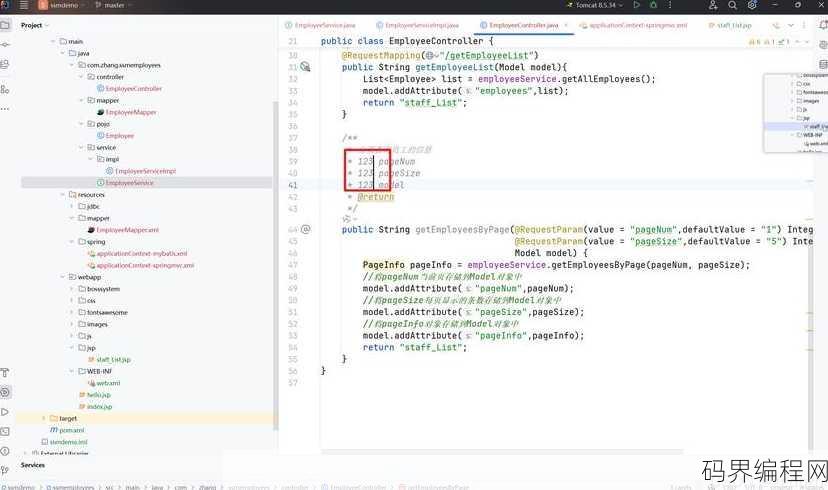Open more run actions menu
This screenshot has width=828, height=490.
point(670,5)
